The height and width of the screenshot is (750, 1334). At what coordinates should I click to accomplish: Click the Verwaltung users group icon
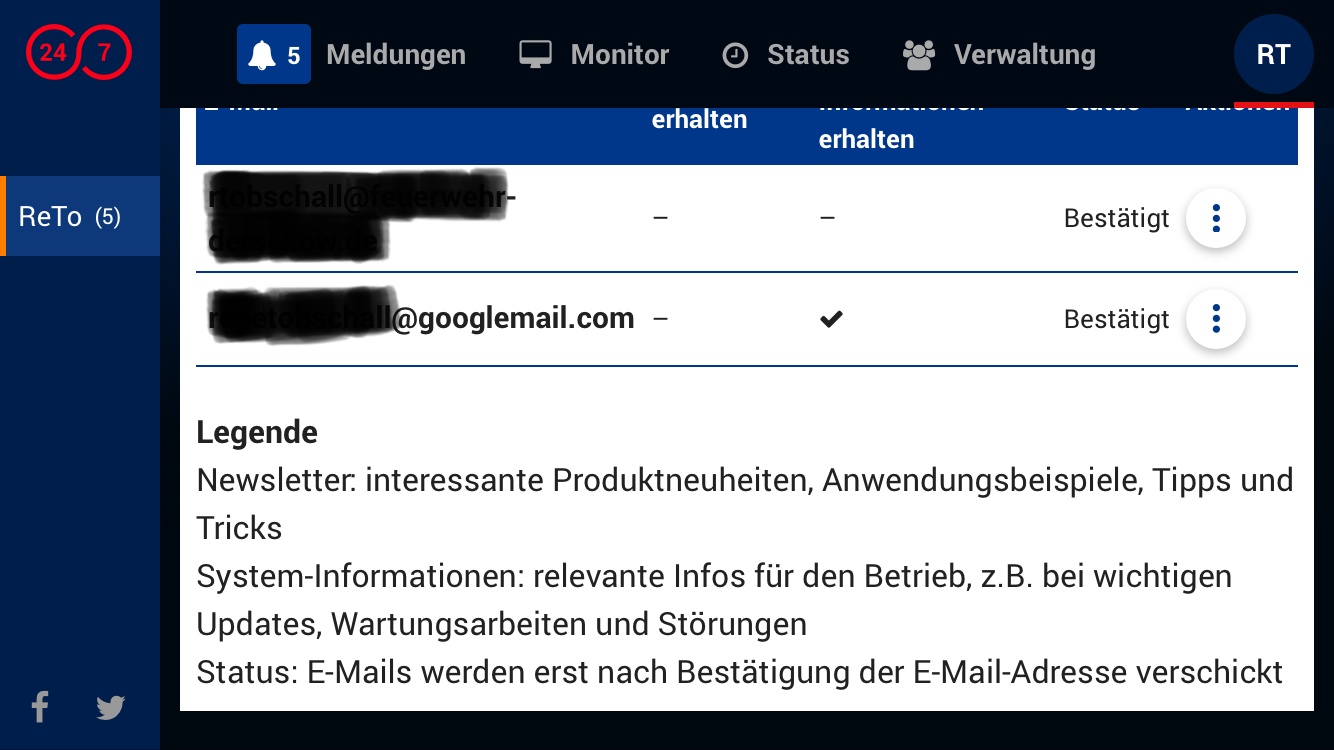pos(918,54)
